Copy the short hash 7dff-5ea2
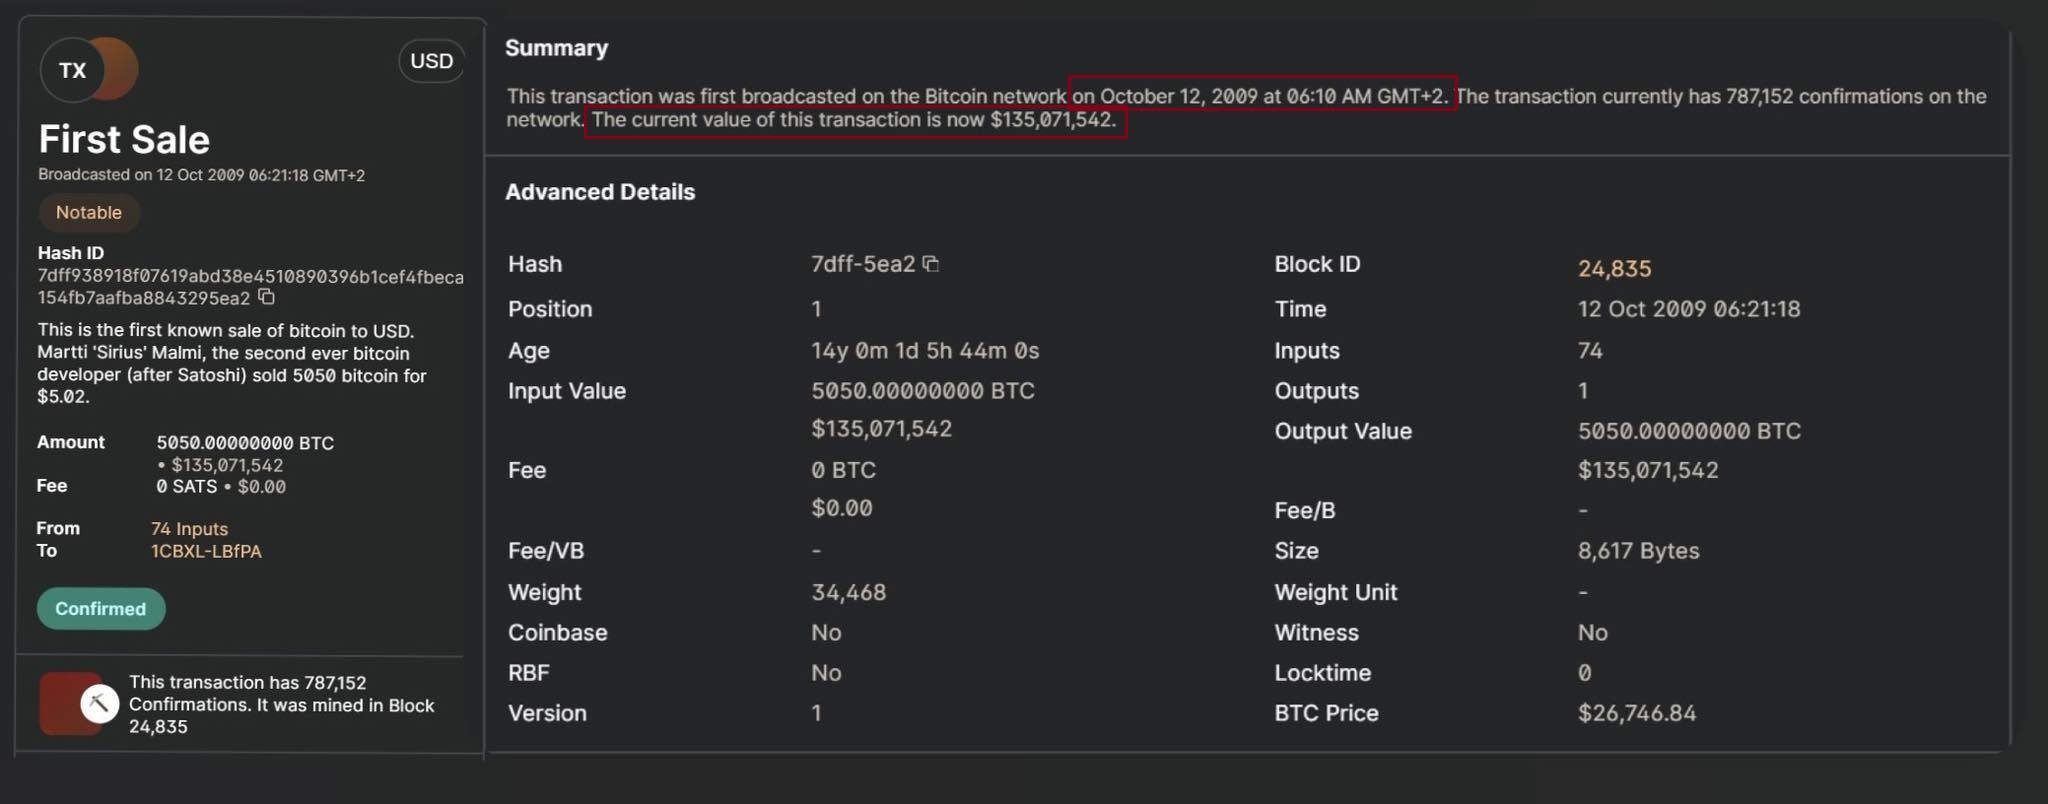The height and width of the screenshot is (804, 2048). tap(931, 264)
